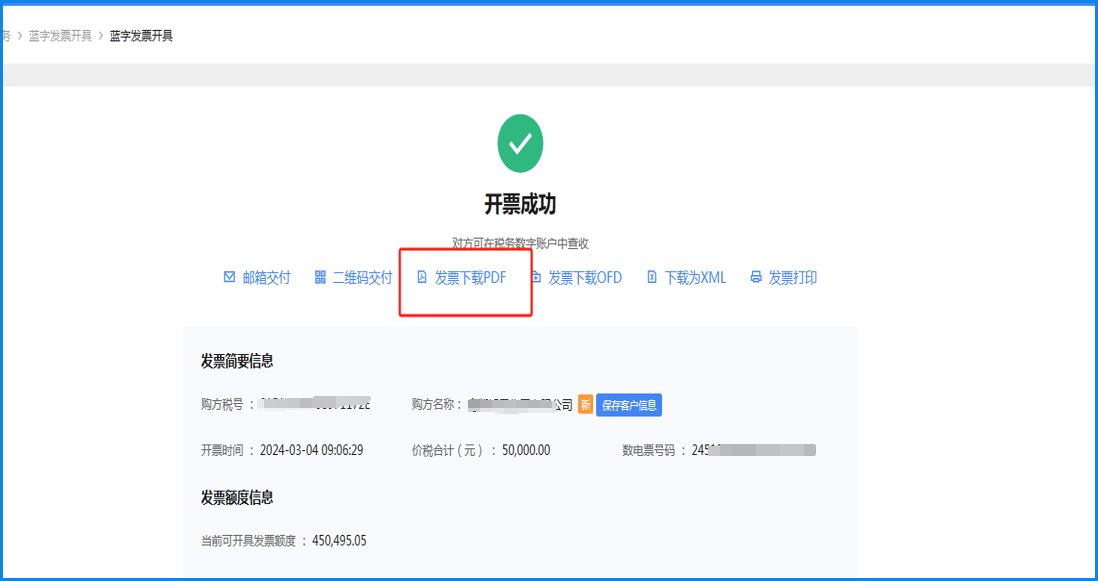Print invoice using the 发票打印 link

[792, 277]
